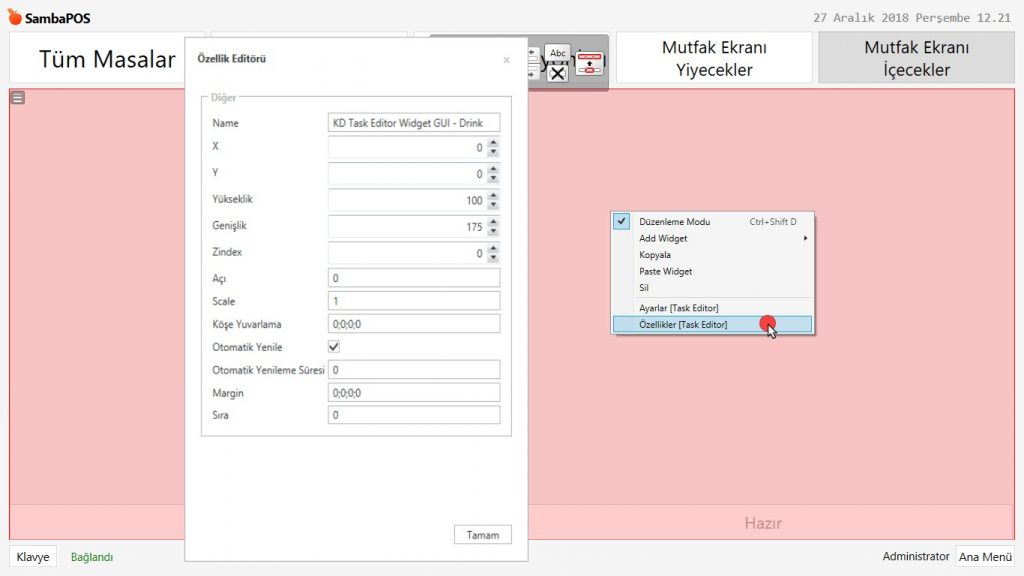Viewport: 1024px width, 576px height.
Task: Toggle Düzenleme Modu in context menu
Action: click(x=675, y=222)
